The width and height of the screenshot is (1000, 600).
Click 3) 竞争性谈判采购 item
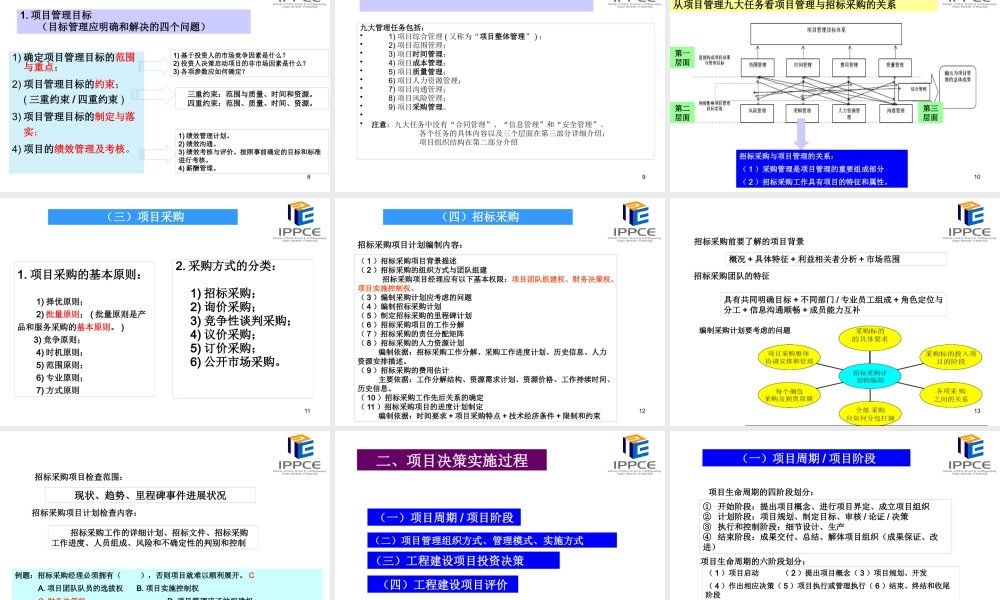click(x=240, y=321)
